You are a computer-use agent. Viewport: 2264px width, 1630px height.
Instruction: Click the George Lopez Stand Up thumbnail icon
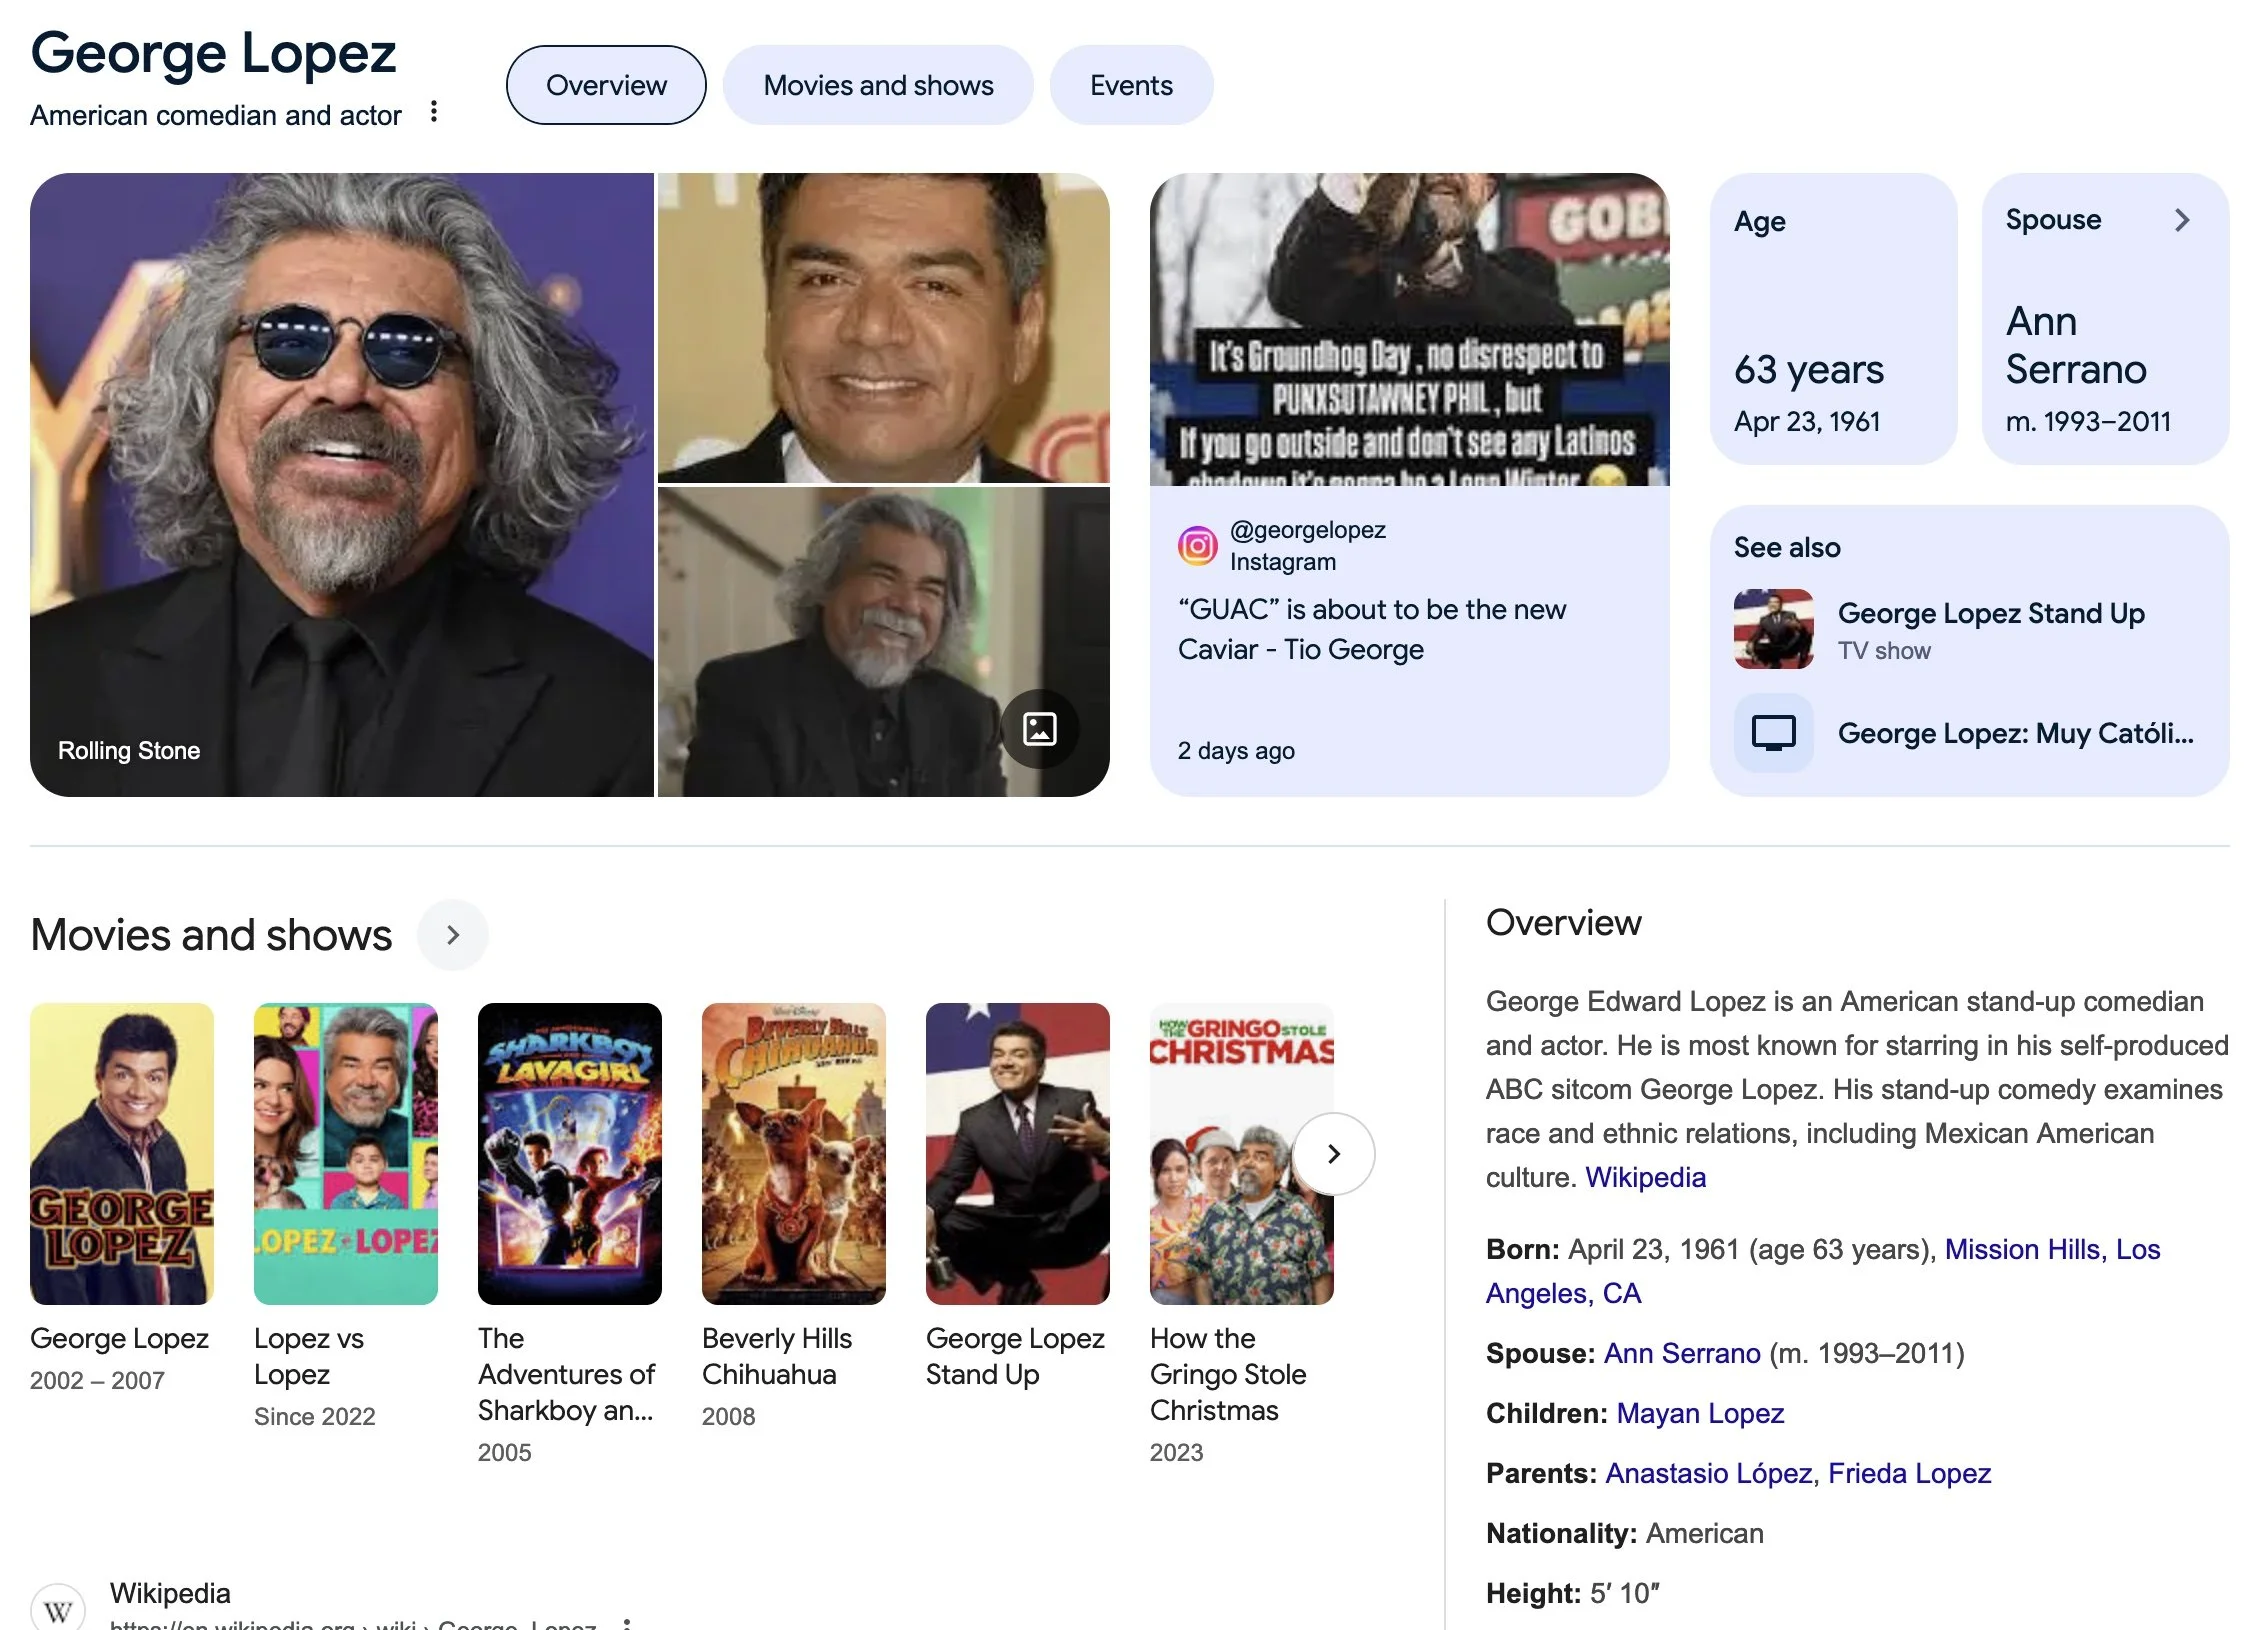[1773, 629]
